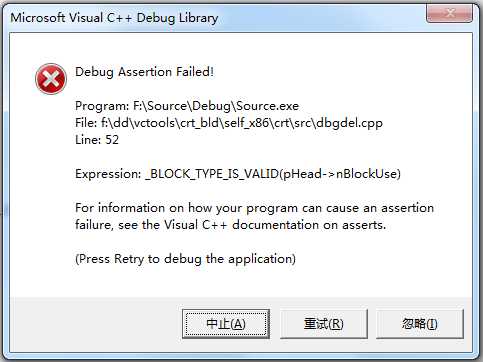Viewport: 483px width, 362px height.
Task: Click the _BLOCK_TYPE_IS_VALID macro name
Action: click(x=212, y=174)
